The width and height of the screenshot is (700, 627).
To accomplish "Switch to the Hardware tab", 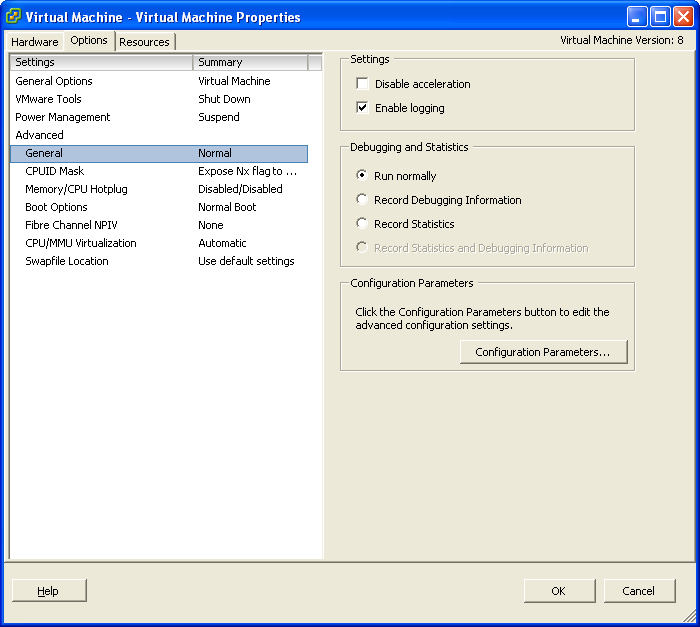I will [35, 42].
